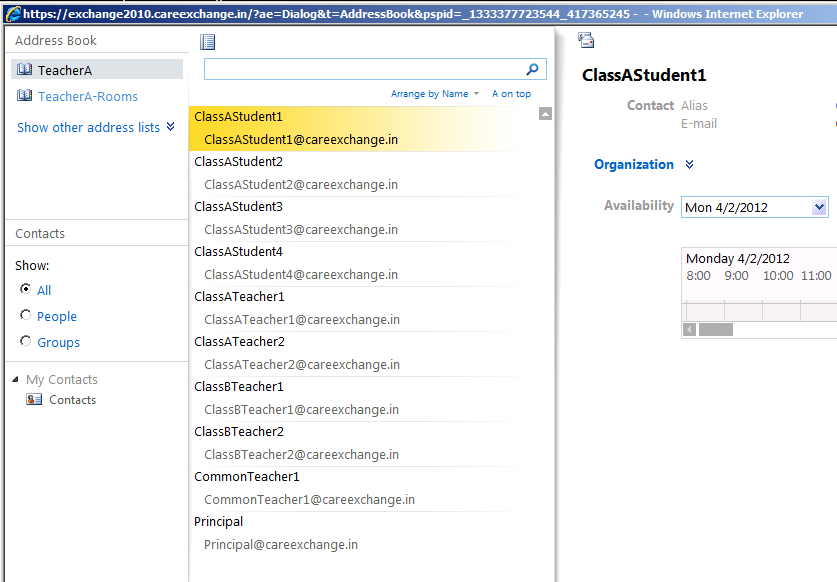Image resolution: width=837 pixels, height=582 pixels.
Task: Click the TeacherA-Rooms address book icon
Action: point(25,96)
